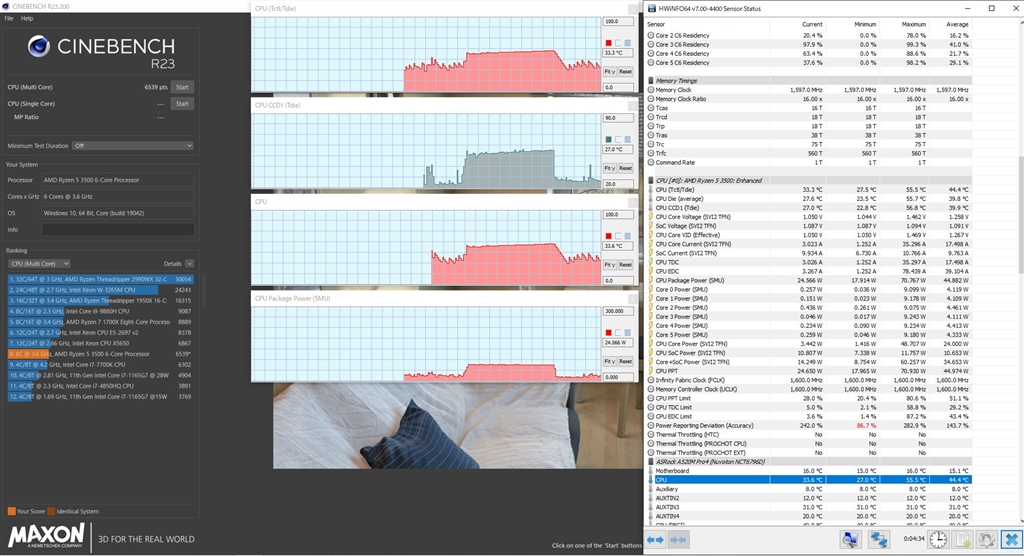Start the CPU (Single Core) test
Viewport: 1024px width, 556px height.
pos(182,104)
